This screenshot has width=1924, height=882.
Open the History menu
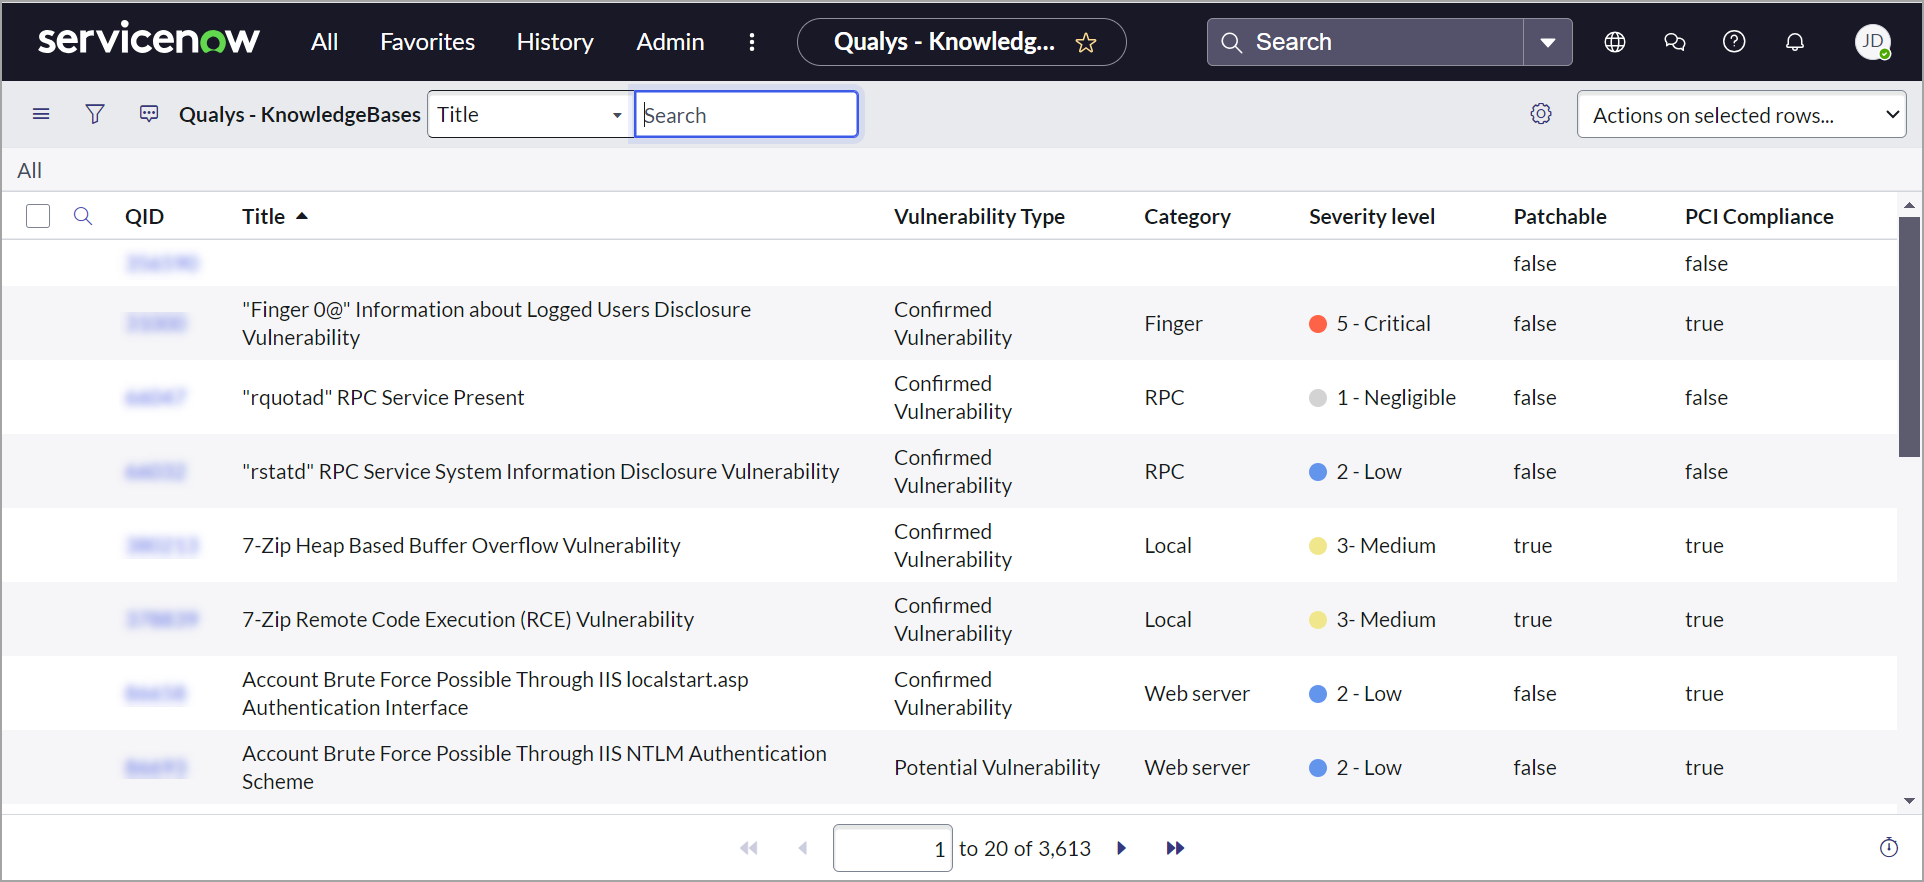[x=555, y=42]
